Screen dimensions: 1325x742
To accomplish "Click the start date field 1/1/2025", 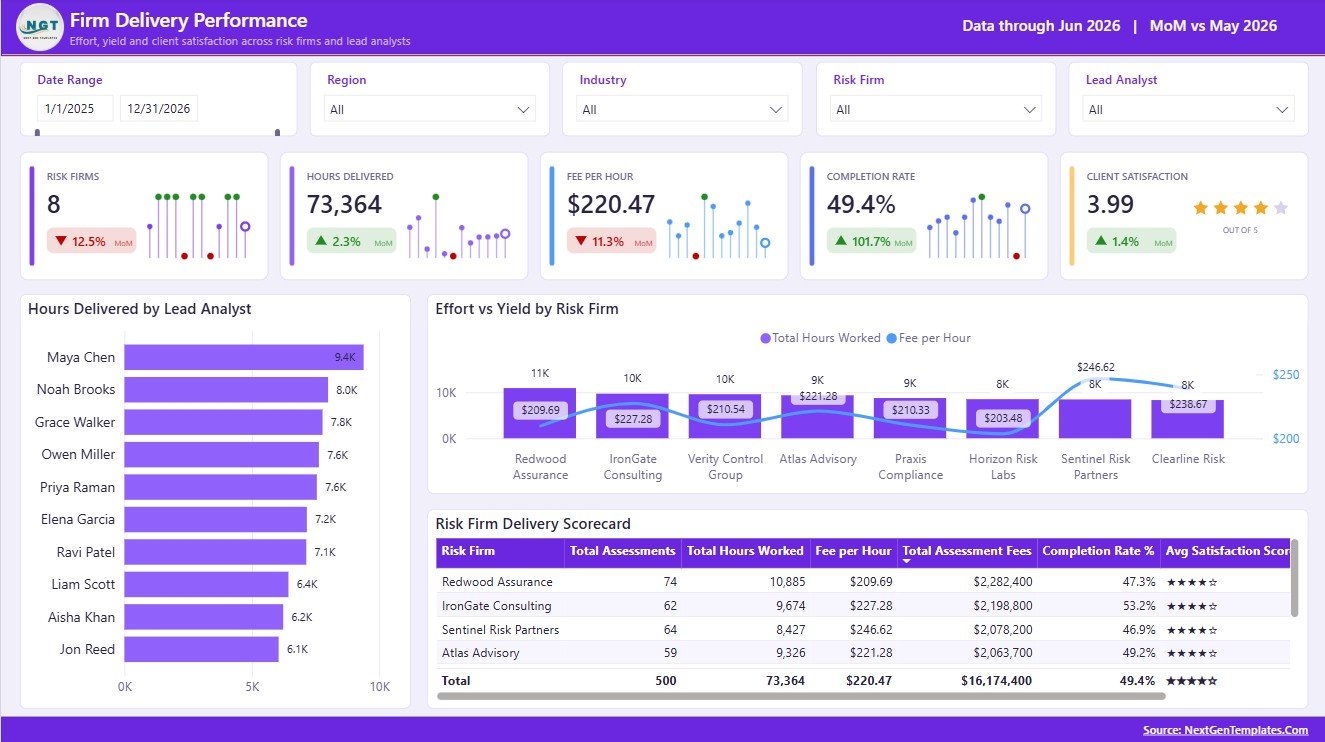I will 76,109.
